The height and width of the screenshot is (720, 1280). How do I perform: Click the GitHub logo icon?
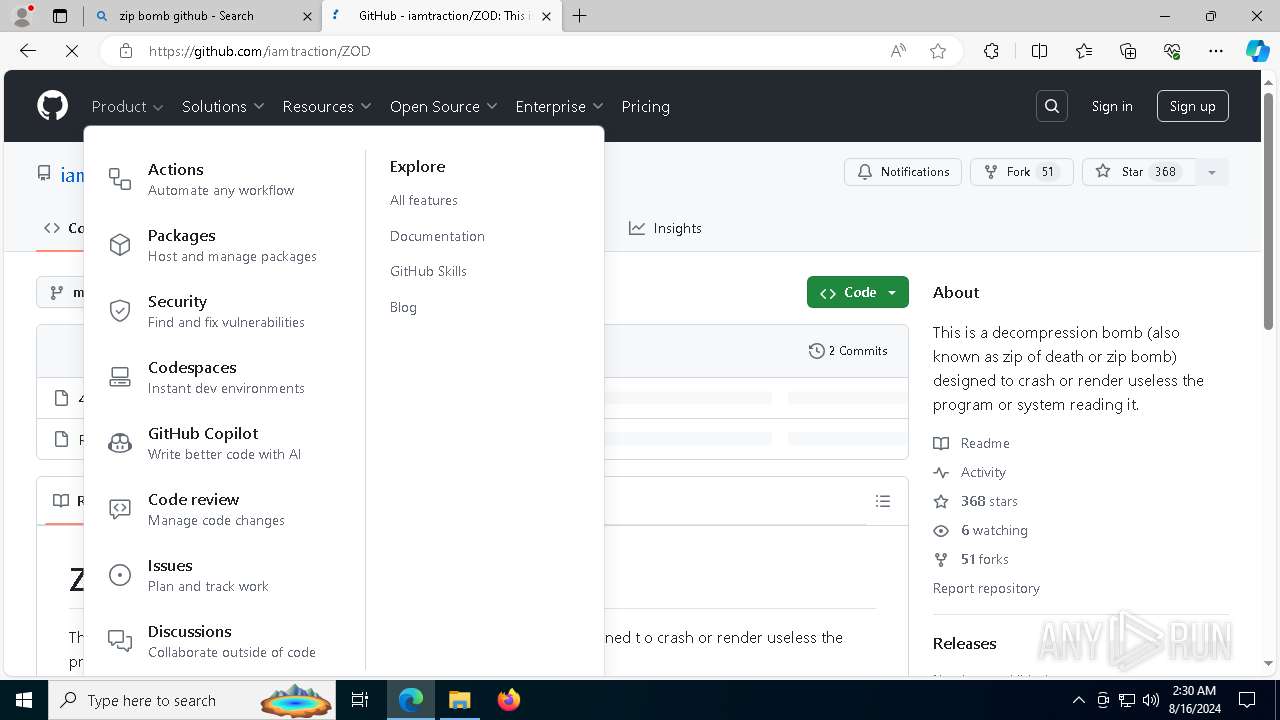pos(52,106)
